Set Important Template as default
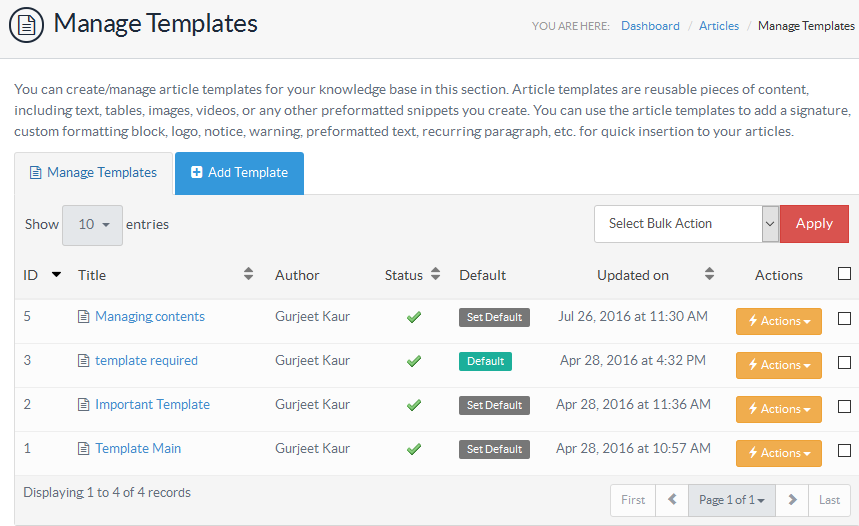Image resolution: width=859 pixels, height=526 pixels. (494, 405)
